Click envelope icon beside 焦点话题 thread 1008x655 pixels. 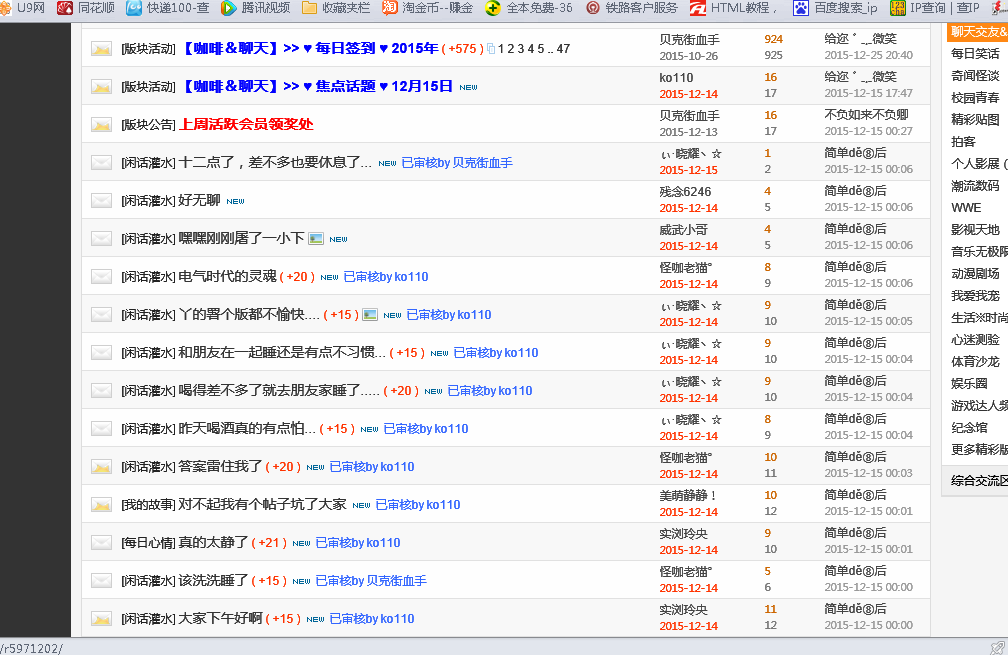[x=101, y=87]
